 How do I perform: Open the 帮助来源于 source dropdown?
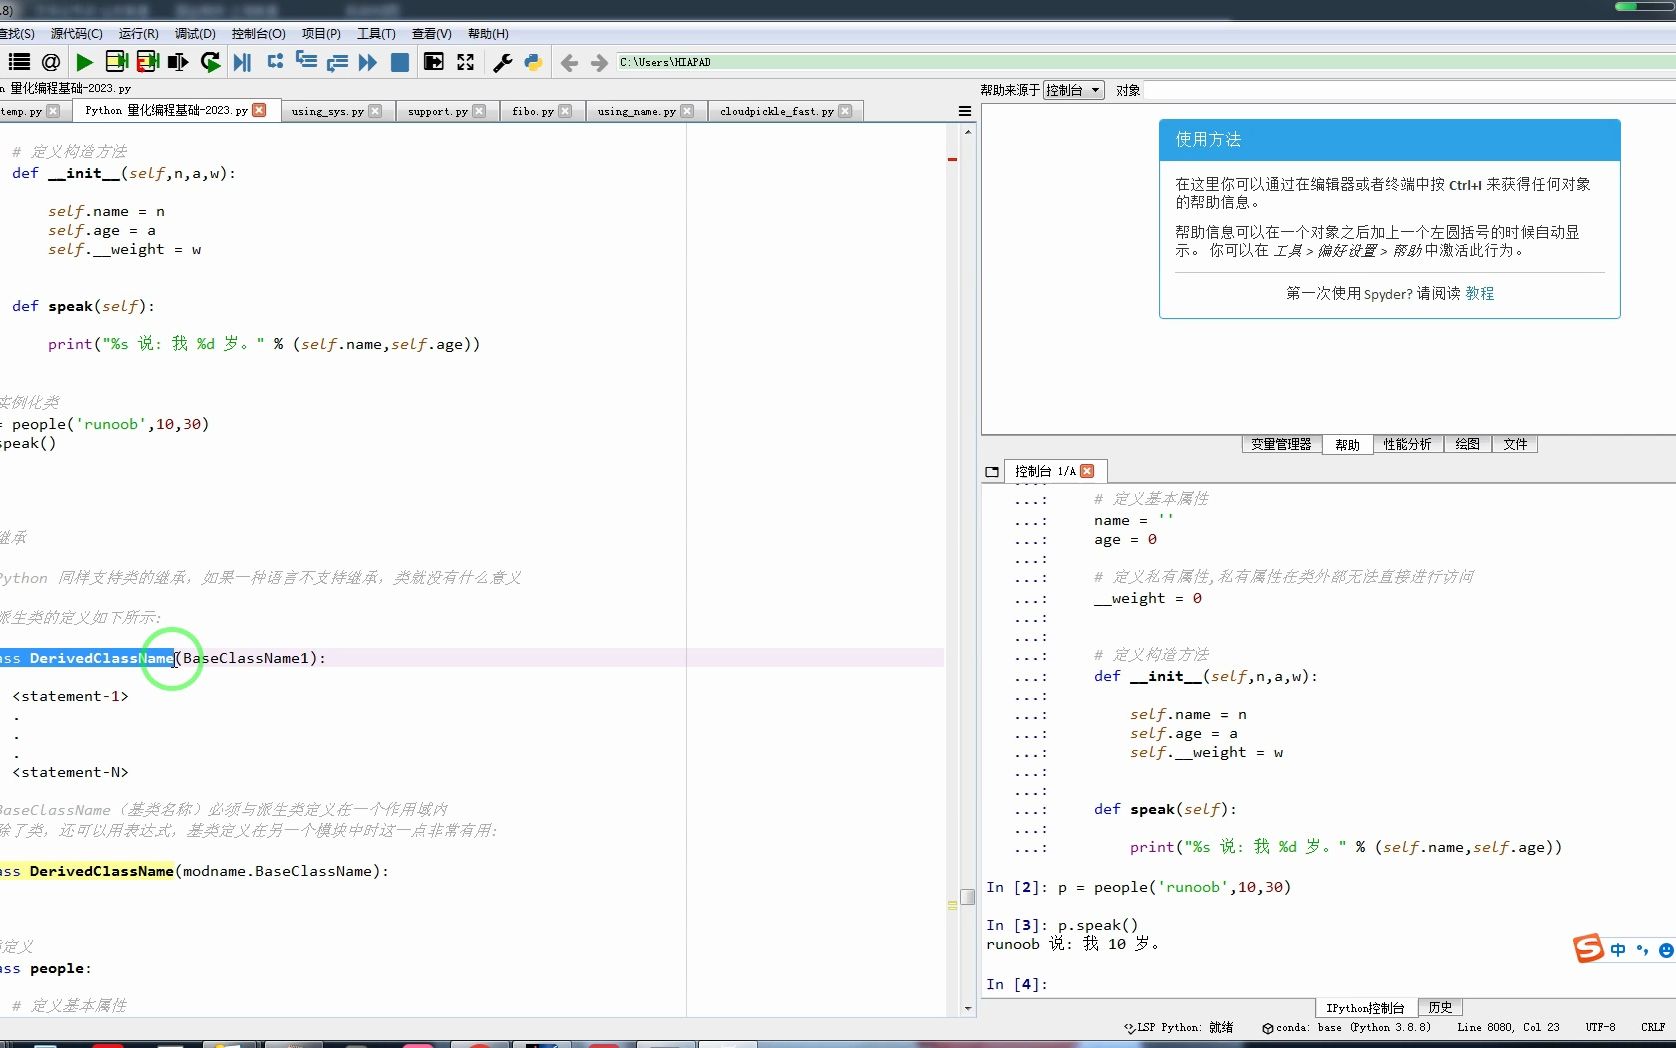1073,90
